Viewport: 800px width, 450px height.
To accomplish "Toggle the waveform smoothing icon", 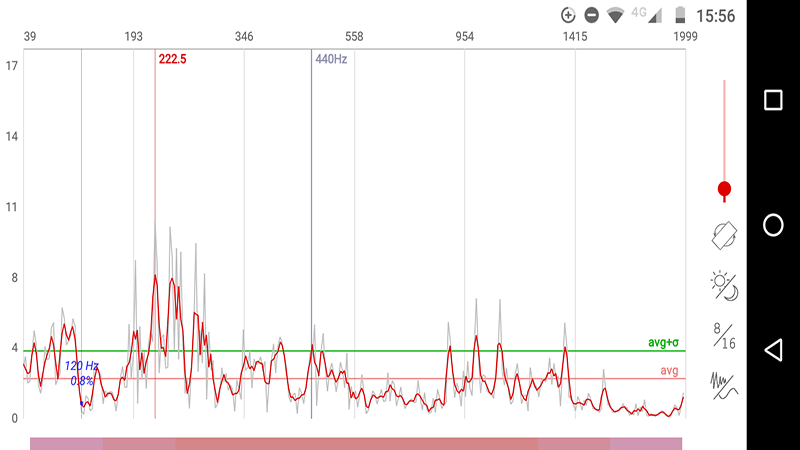I will pos(724,384).
